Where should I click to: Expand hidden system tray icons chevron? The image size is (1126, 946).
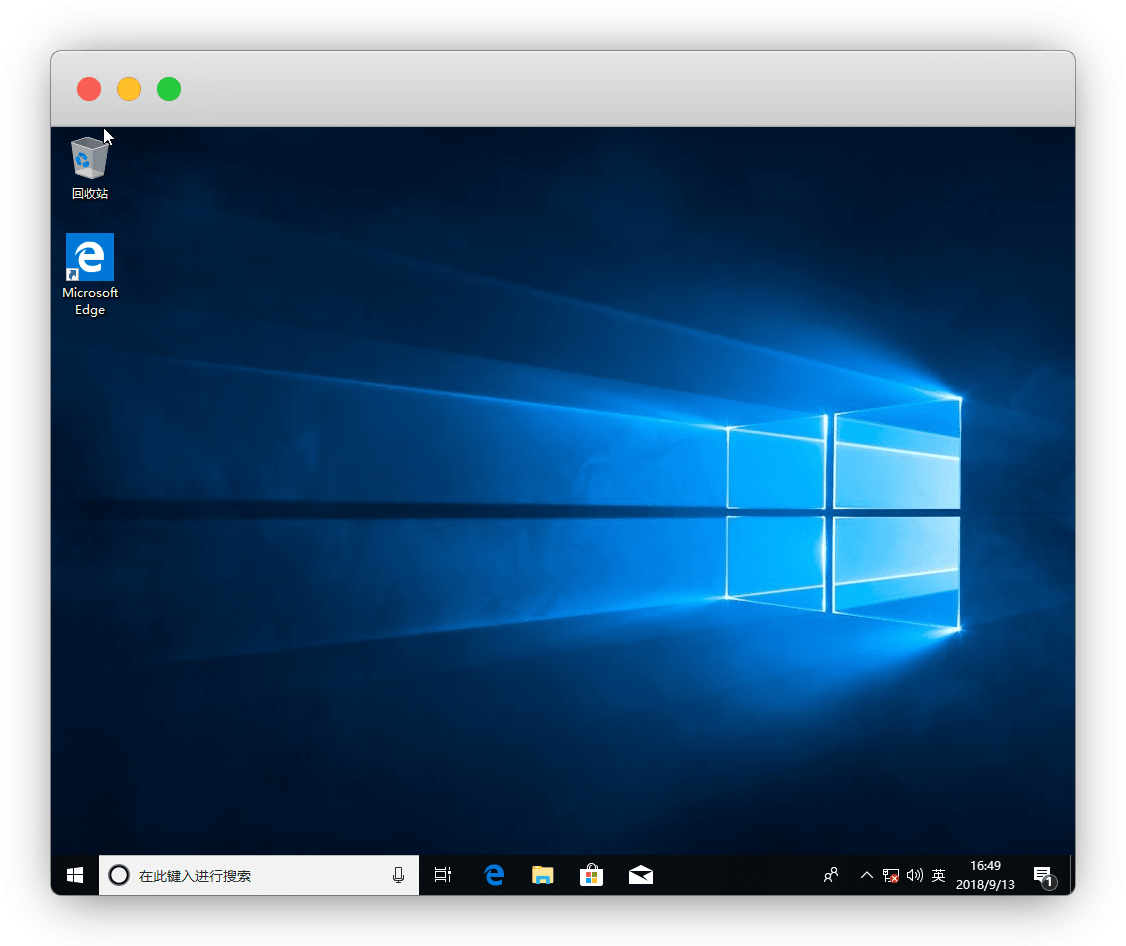(x=866, y=875)
